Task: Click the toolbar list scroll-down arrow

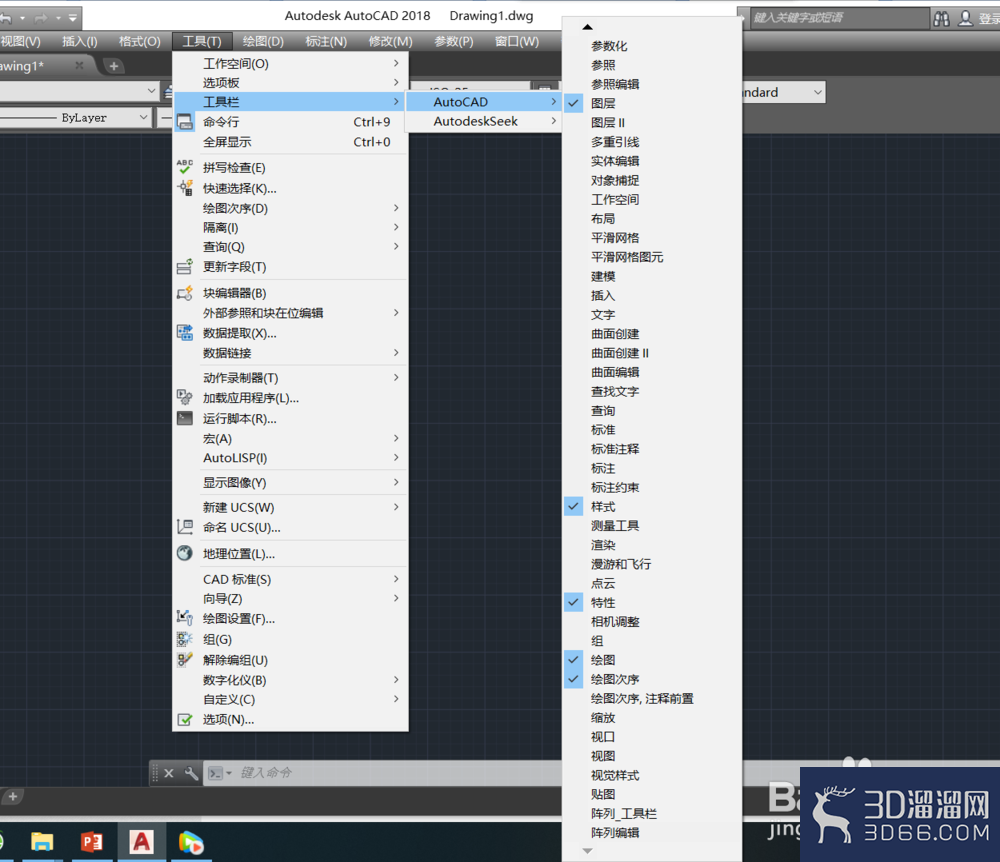Action: (x=587, y=851)
